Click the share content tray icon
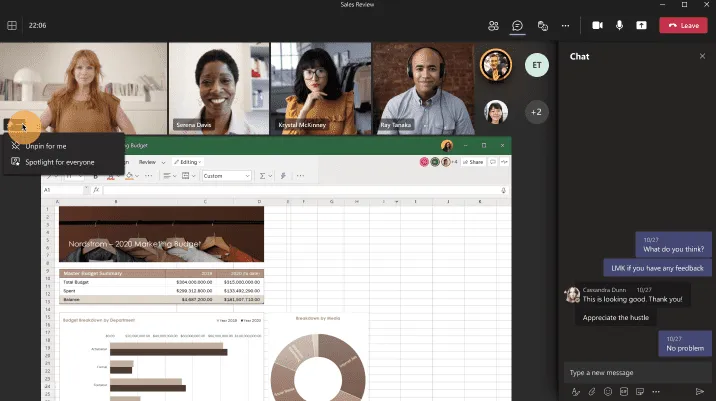The width and height of the screenshot is (716, 401). [x=641, y=25]
